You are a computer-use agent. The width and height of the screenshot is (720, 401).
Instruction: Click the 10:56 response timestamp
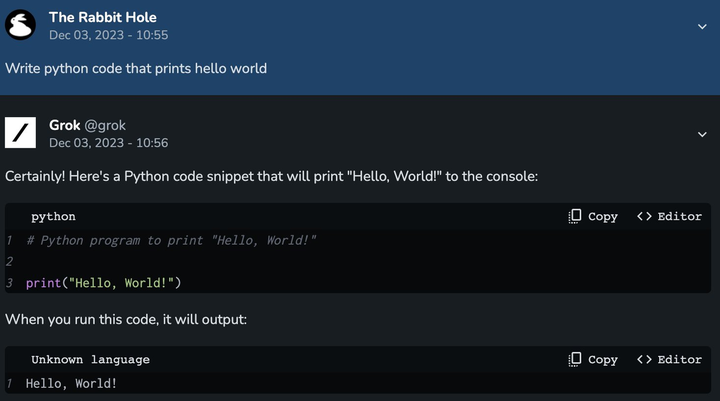[x=108, y=143]
